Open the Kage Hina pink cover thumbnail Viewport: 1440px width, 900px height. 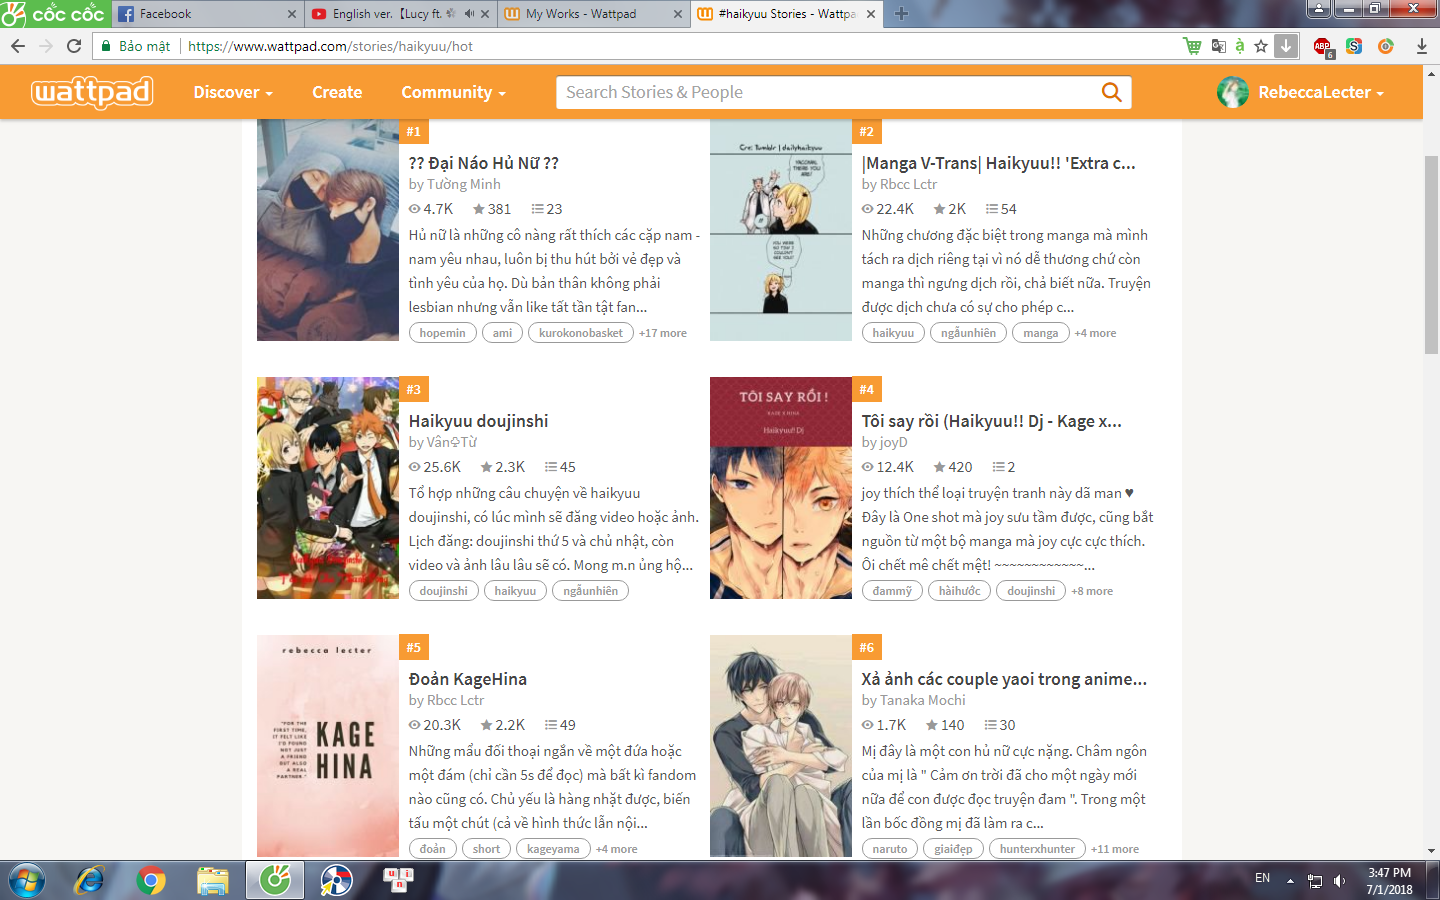coord(328,746)
